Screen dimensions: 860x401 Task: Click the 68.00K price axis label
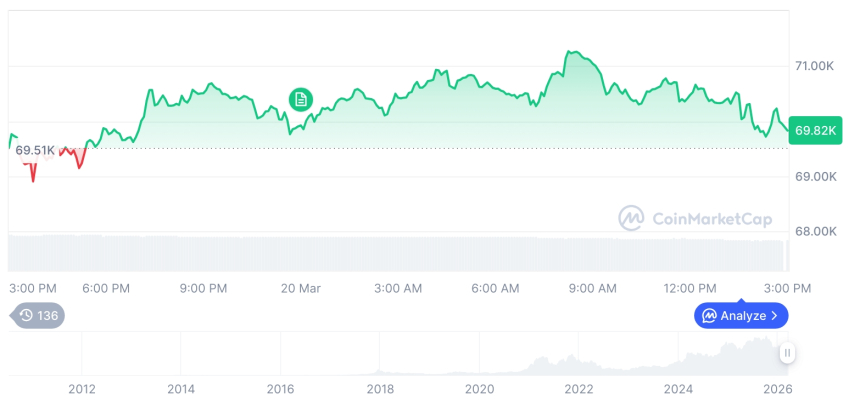click(814, 231)
